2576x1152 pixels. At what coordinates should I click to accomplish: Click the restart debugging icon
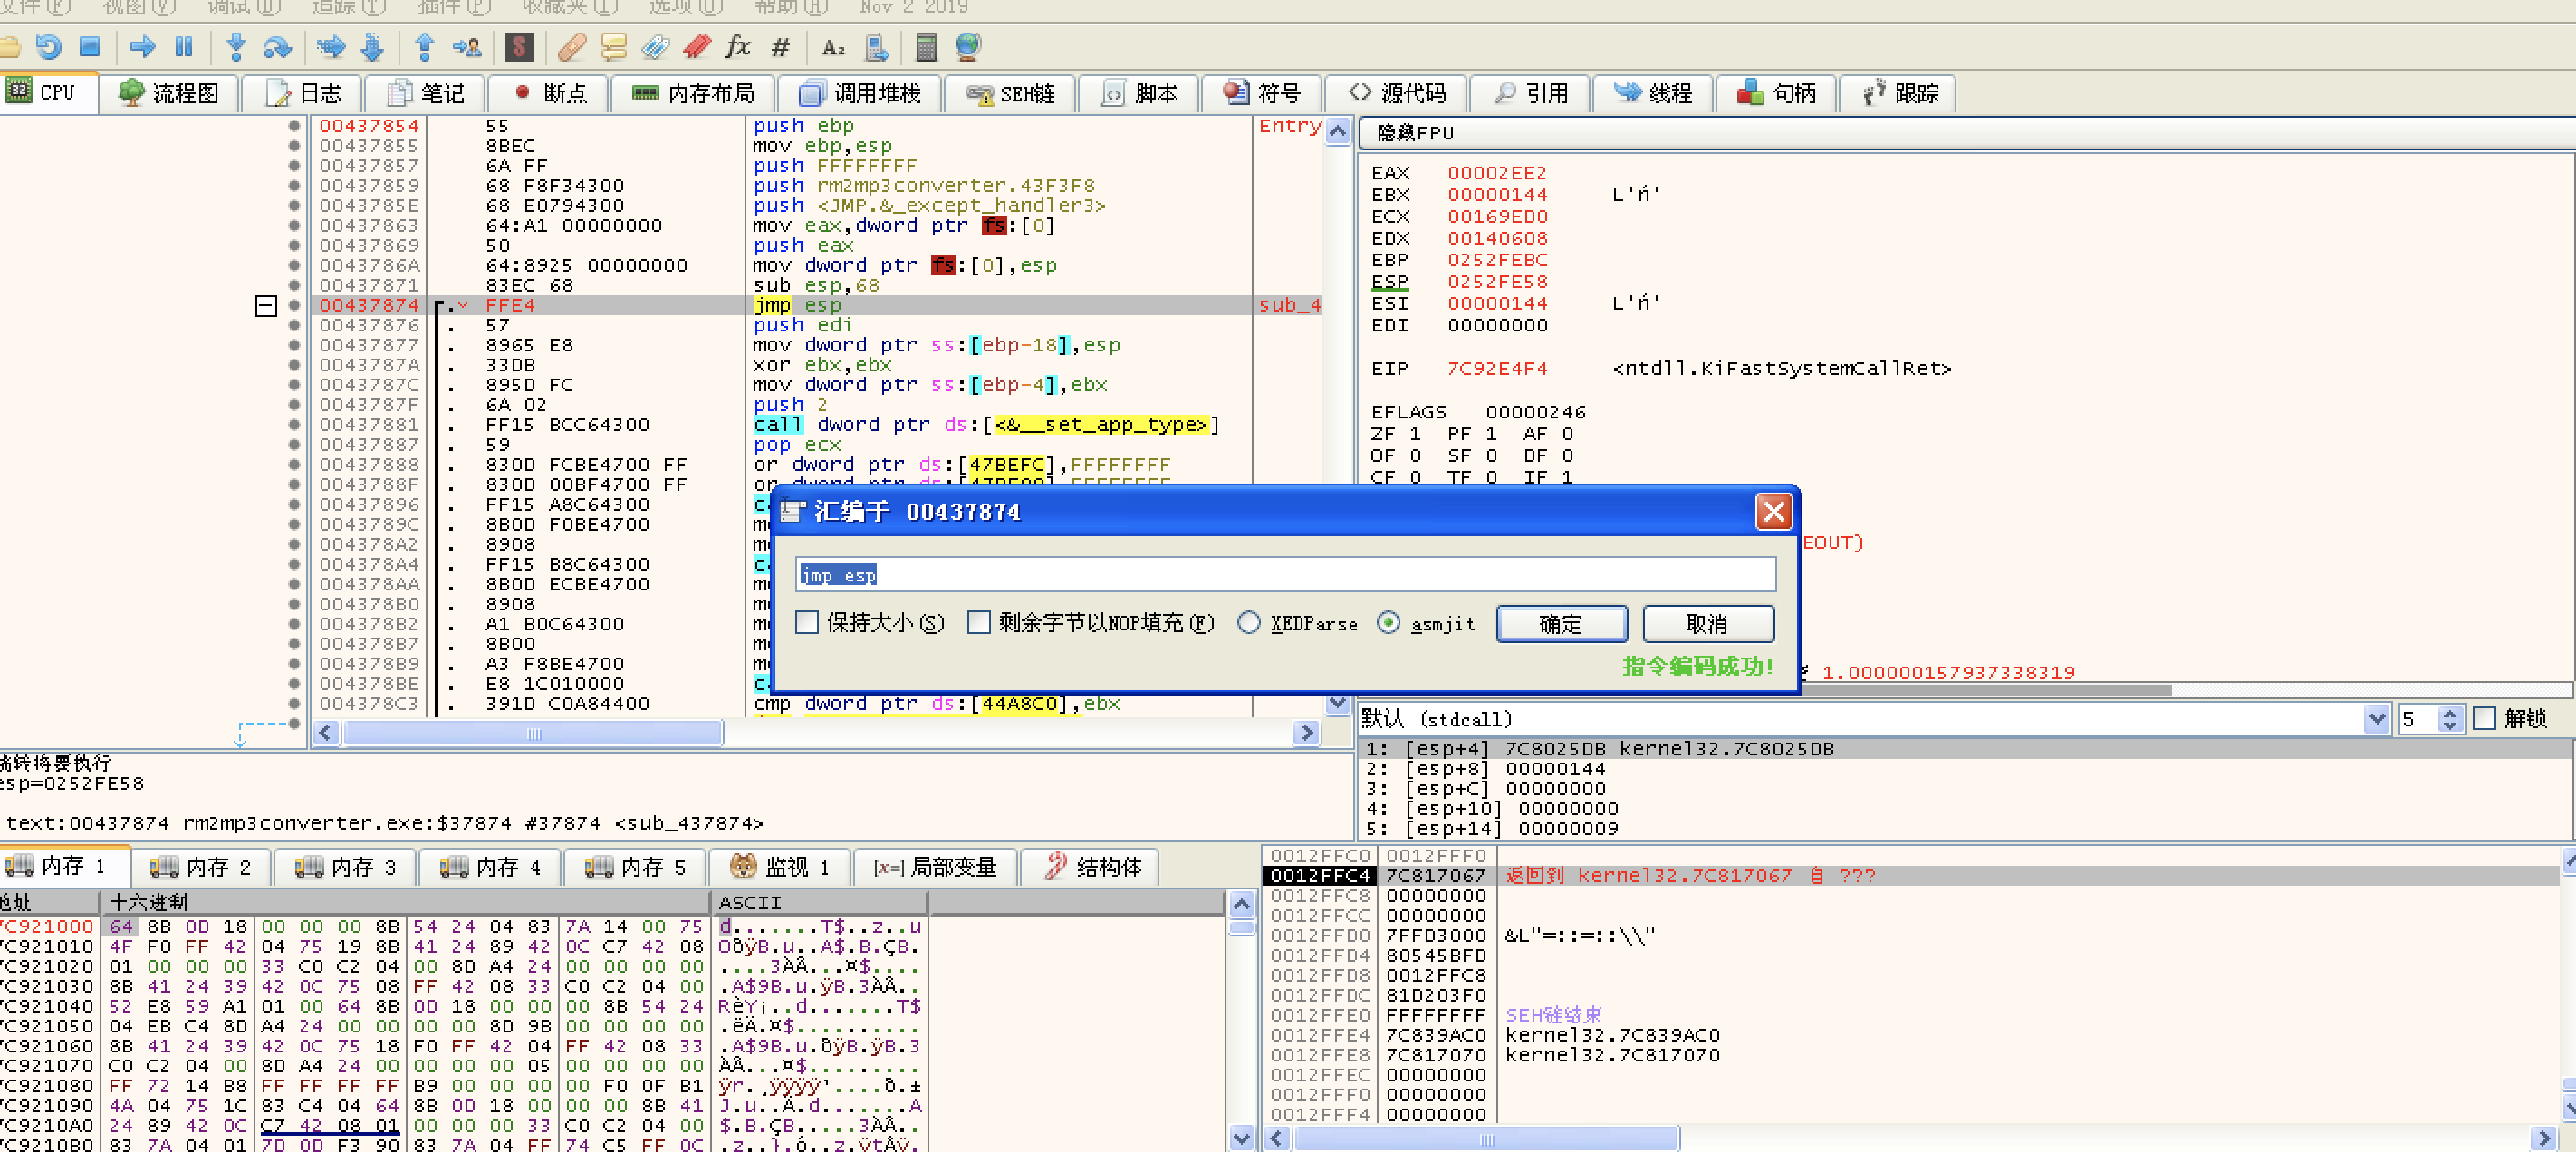(x=48, y=47)
